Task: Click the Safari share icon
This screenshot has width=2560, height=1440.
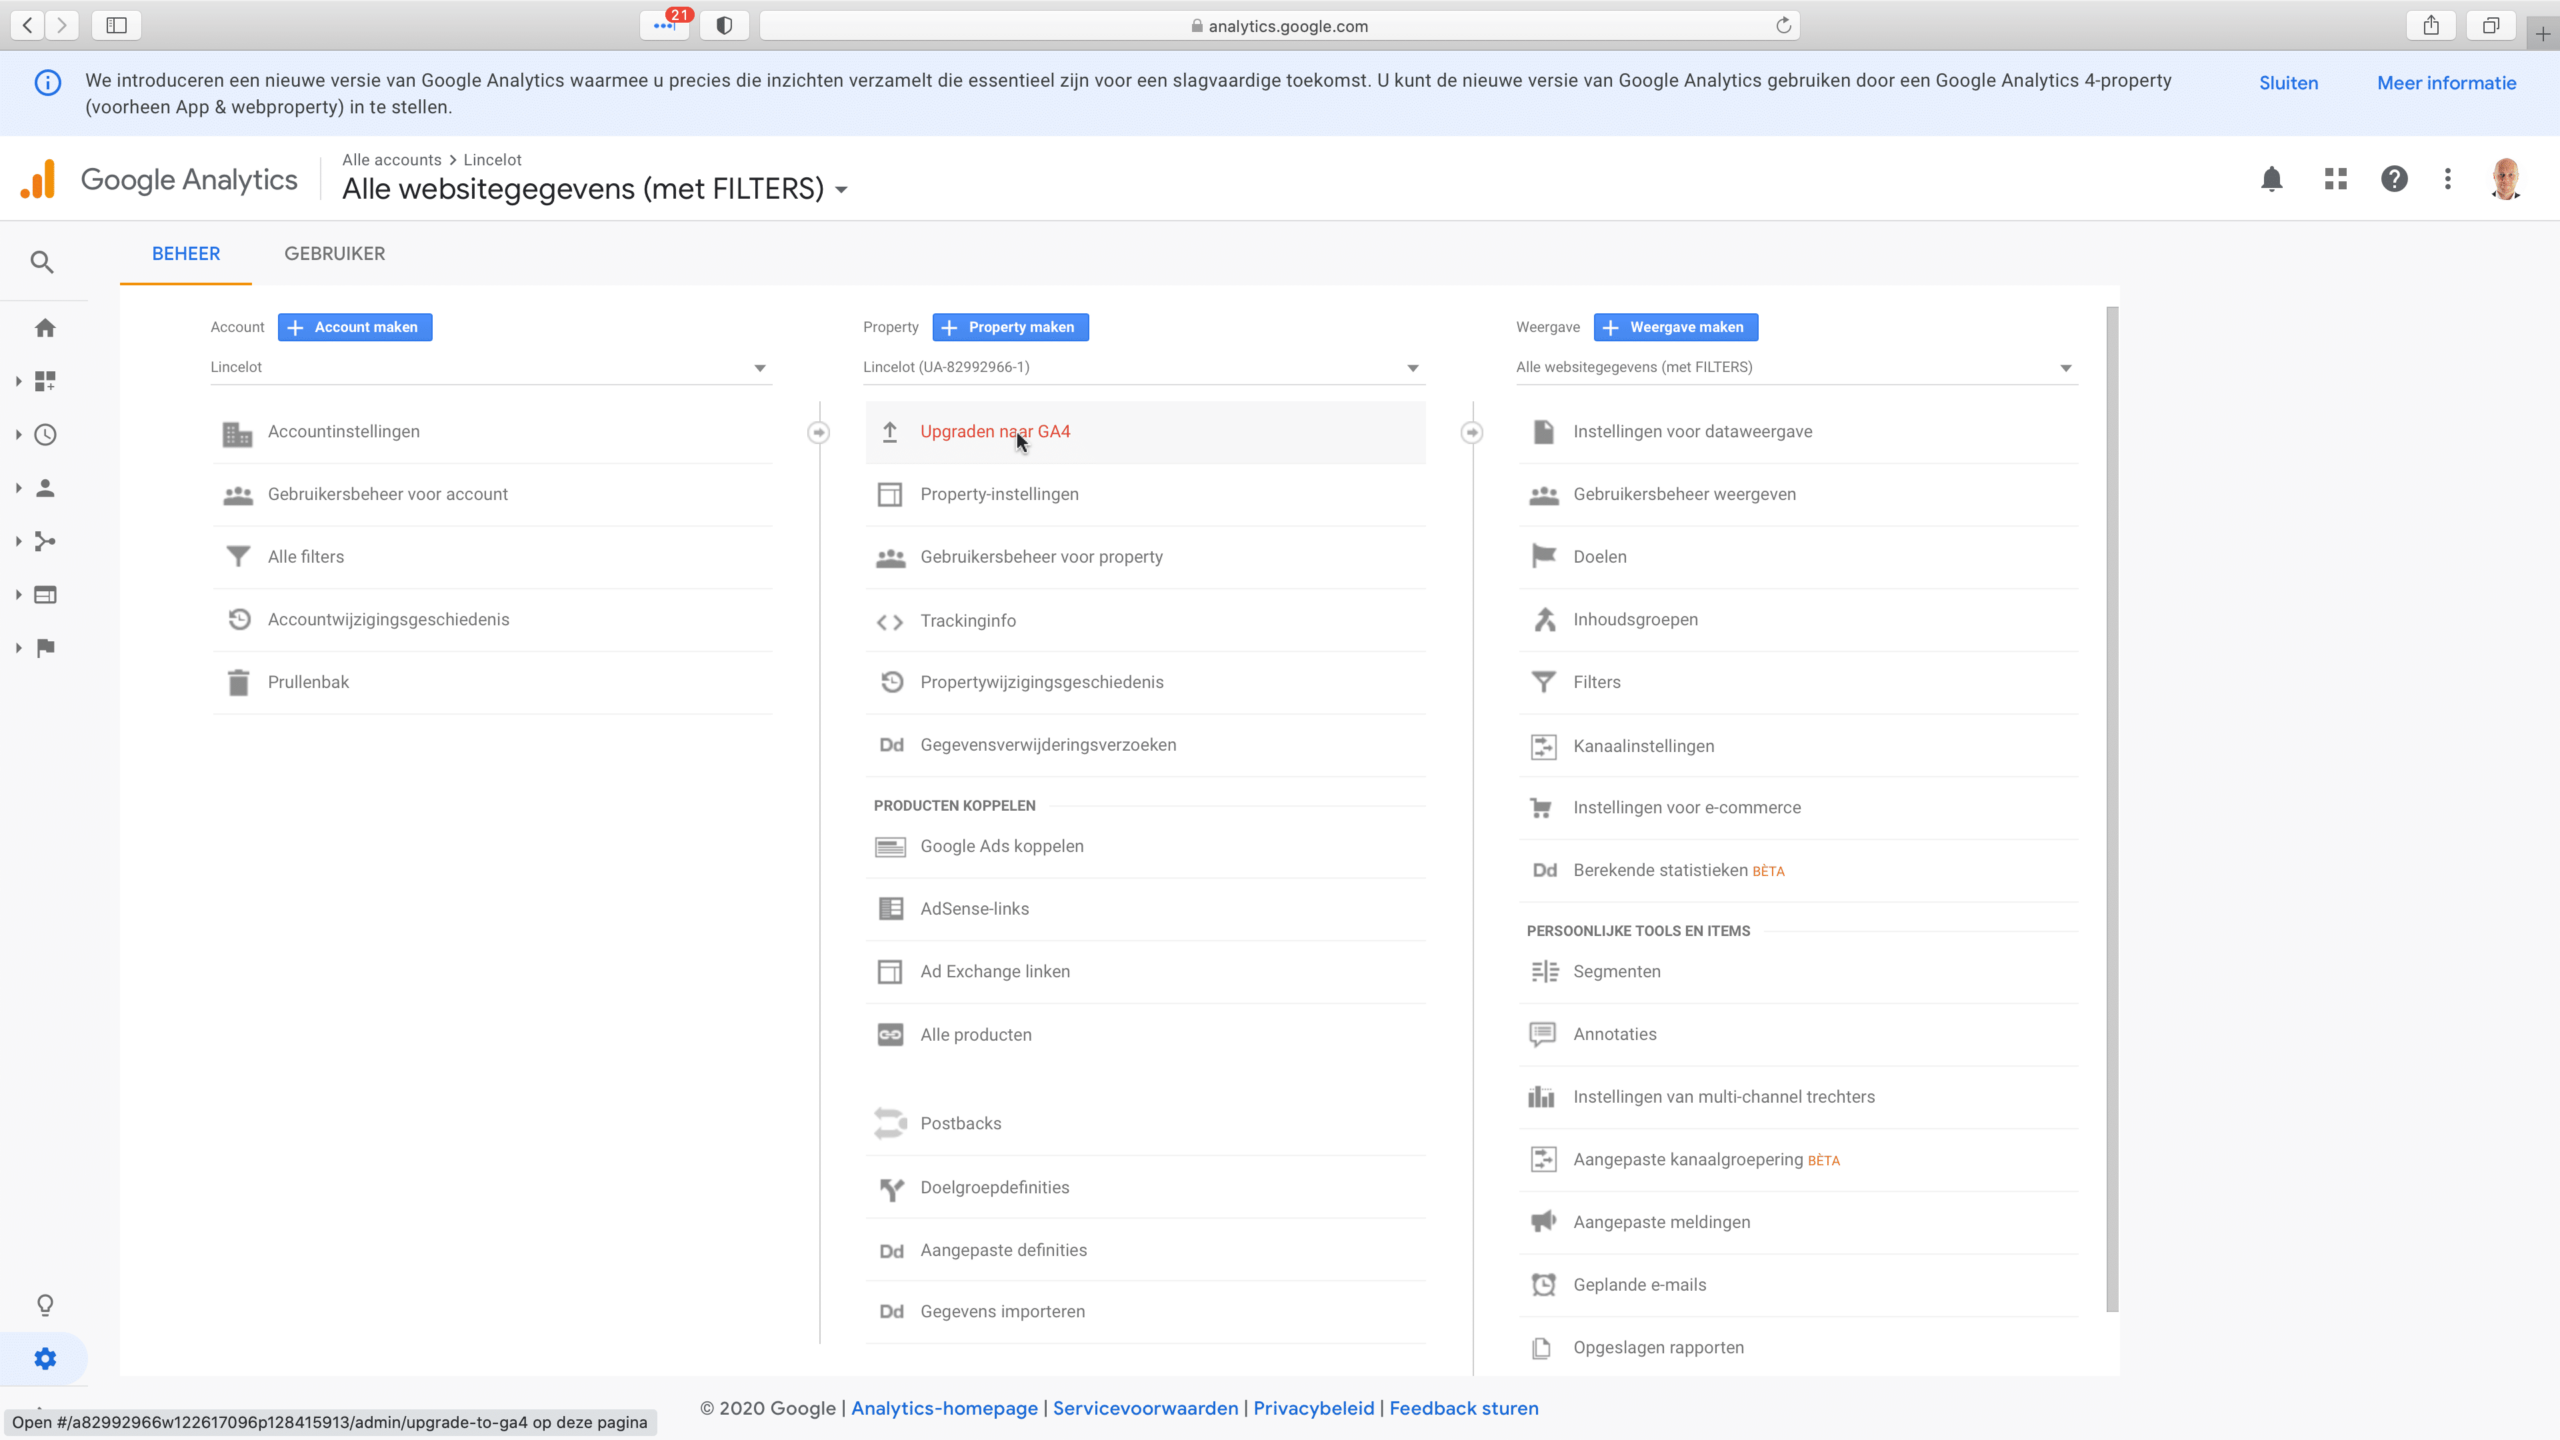Action: pos(2431,26)
